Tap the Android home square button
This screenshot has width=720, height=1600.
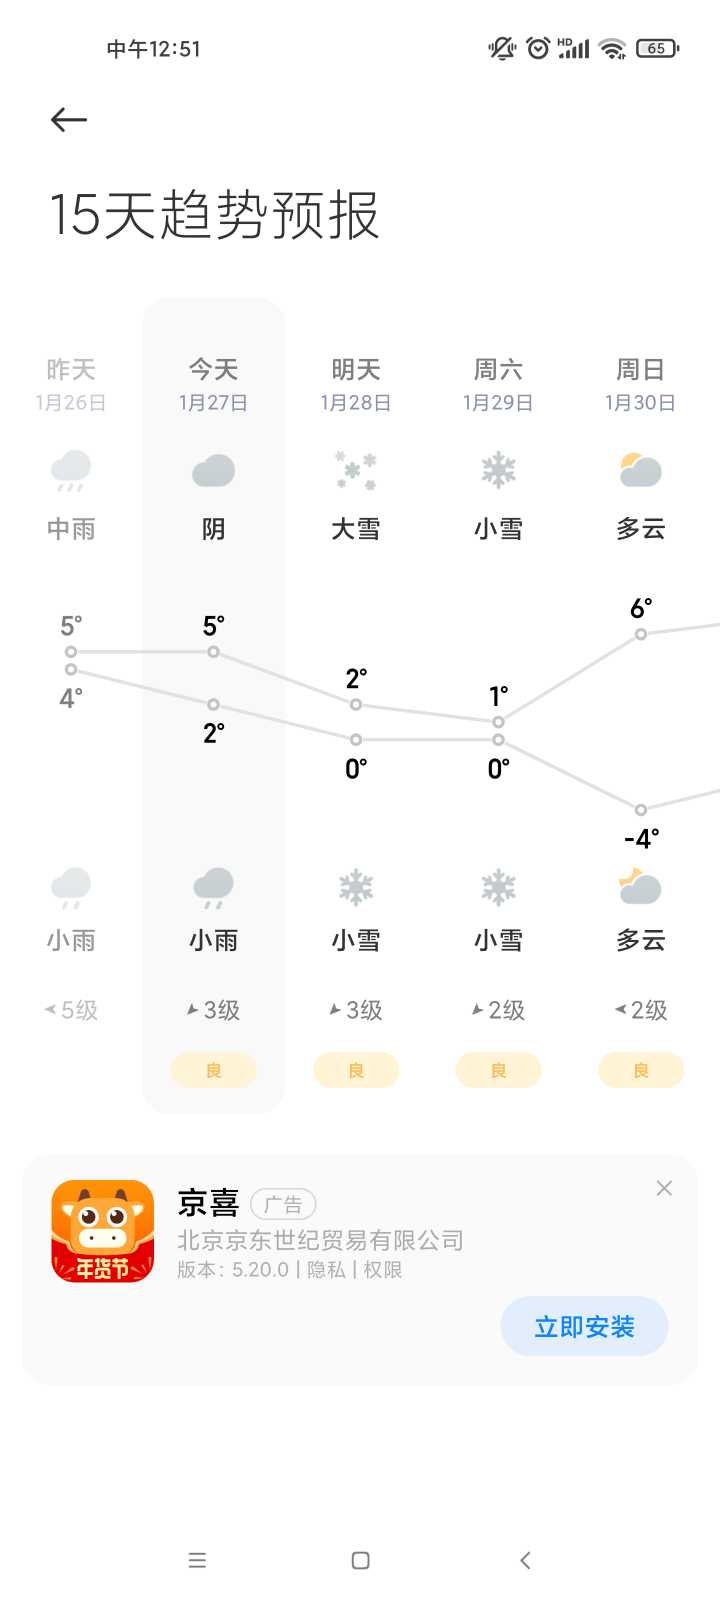point(361,1560)
